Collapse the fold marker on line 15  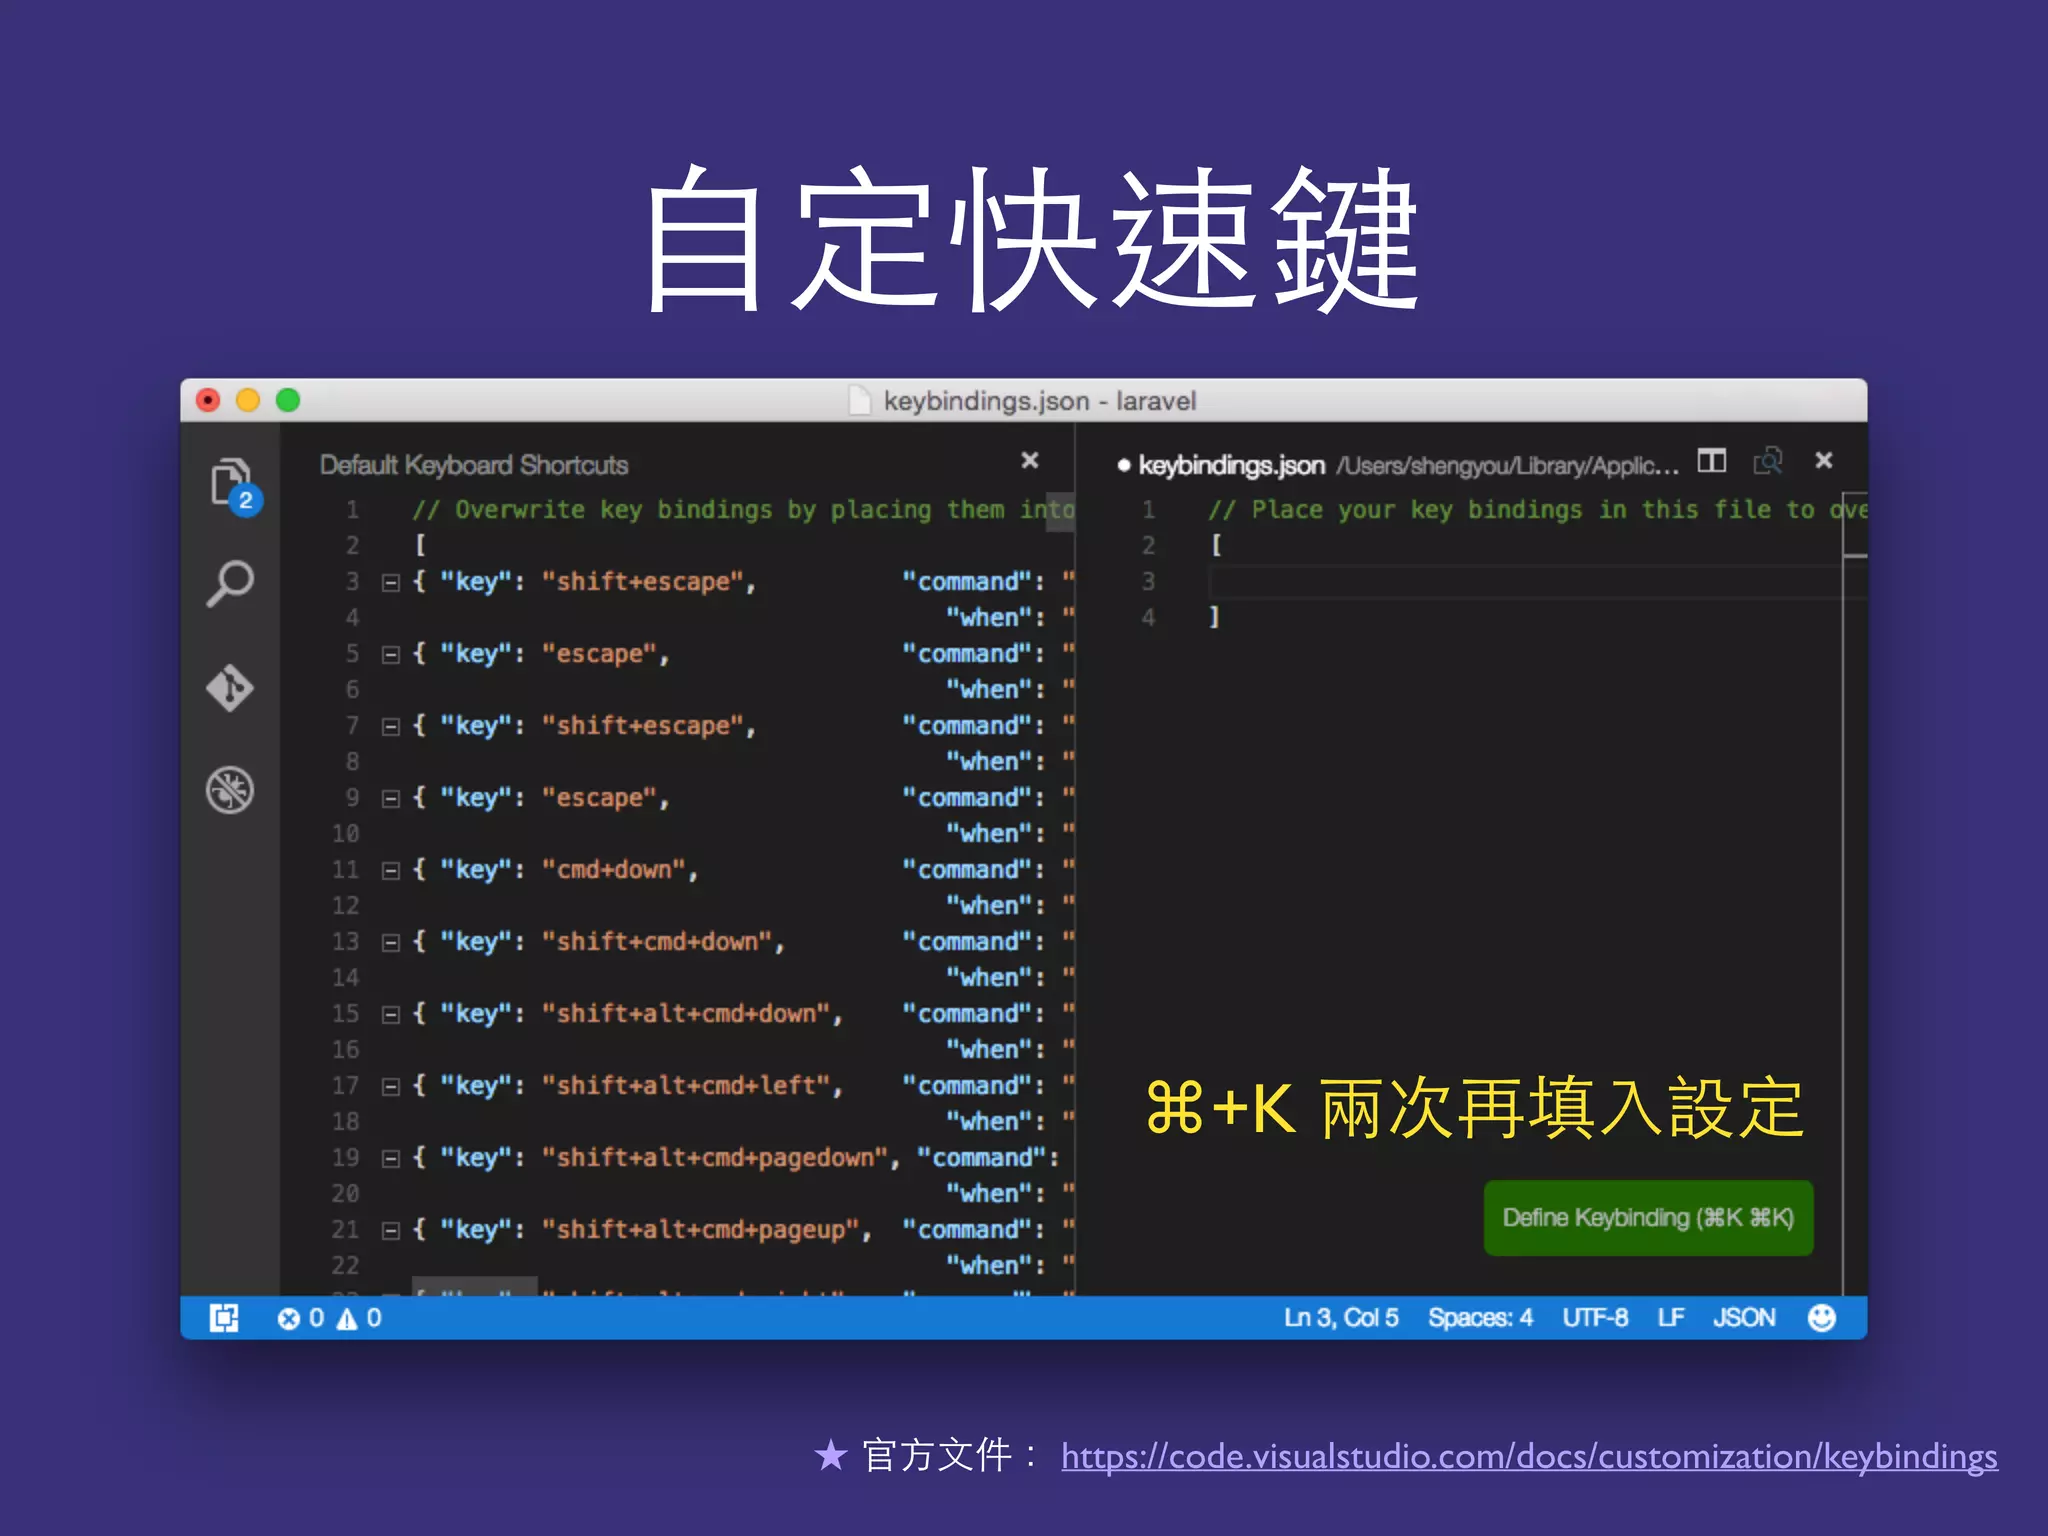pyautogui.click(x=391, y=1015)
